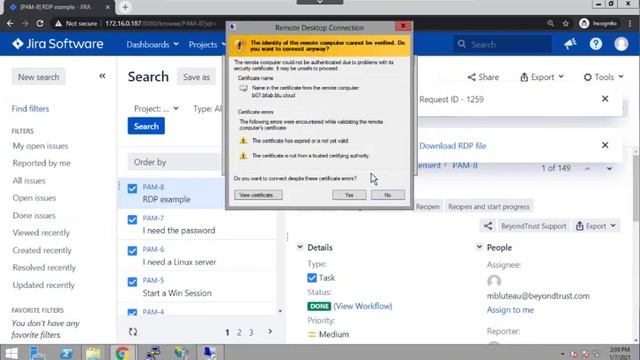Toggle the PAM-7 issue checkbox
This screenshot has height=360, width=640.
[x=132, y=220]
